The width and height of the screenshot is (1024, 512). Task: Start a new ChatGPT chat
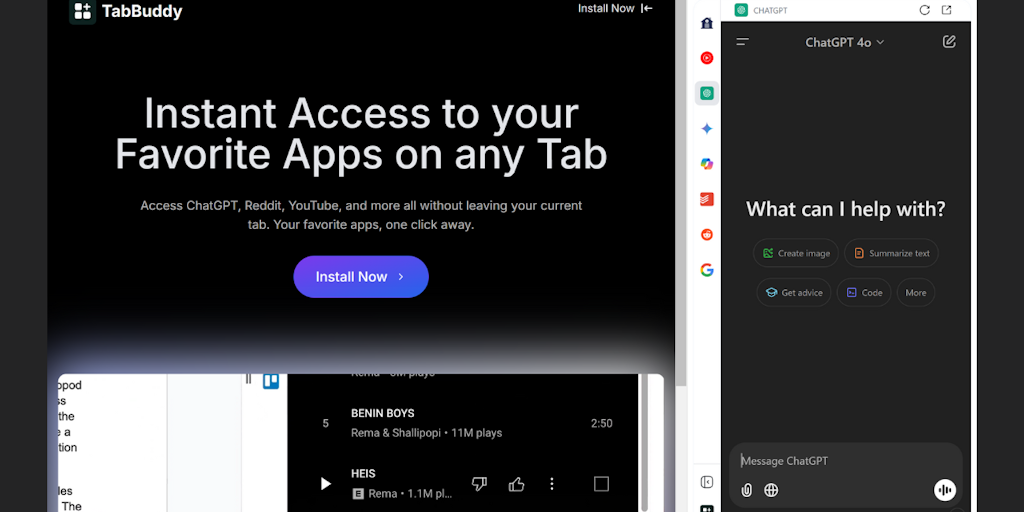tap(949, 42)
